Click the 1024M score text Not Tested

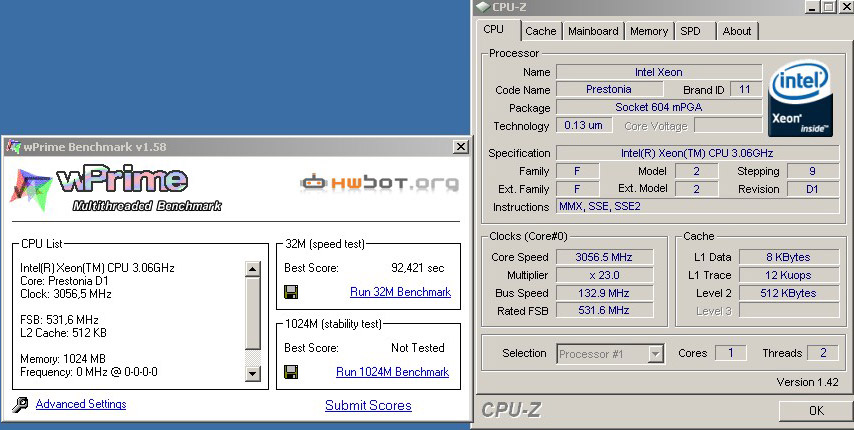[418, 348]
